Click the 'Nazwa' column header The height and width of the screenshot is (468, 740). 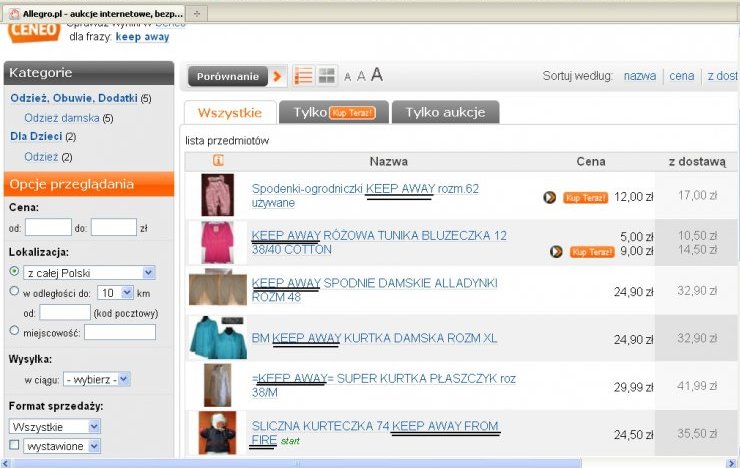pyautogui.click(x=388, y=161)
